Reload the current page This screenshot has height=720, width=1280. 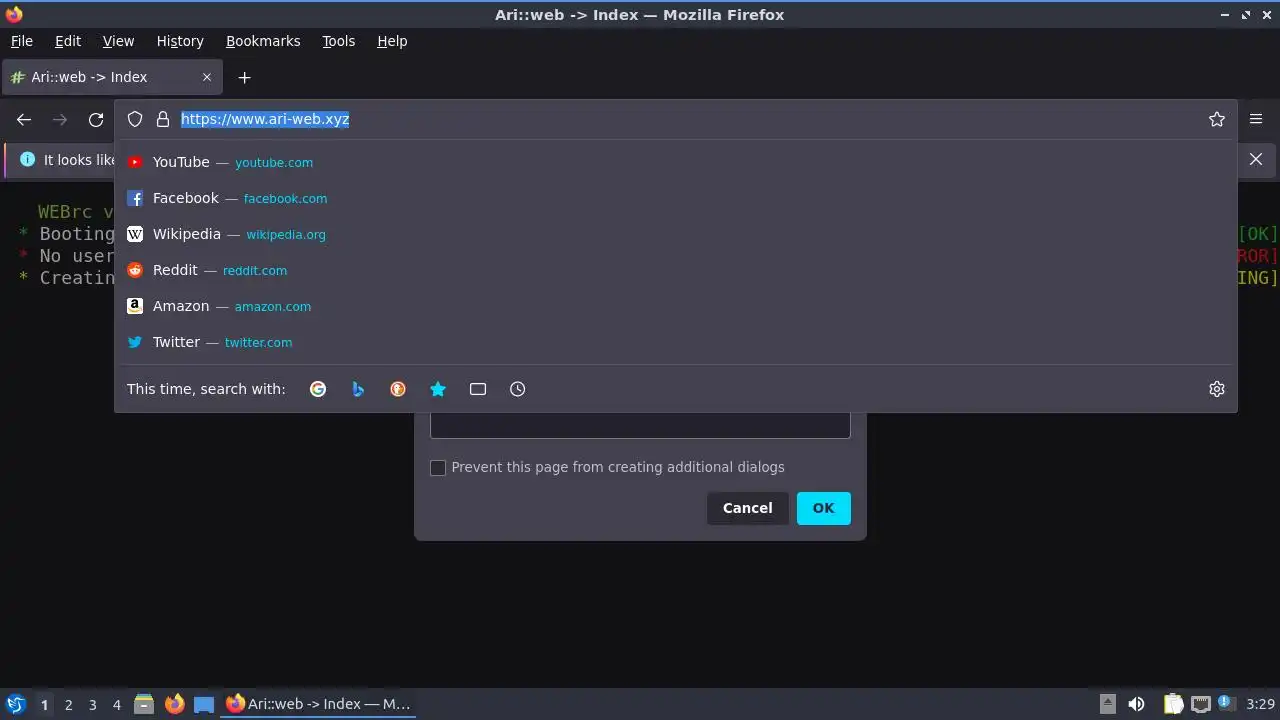point(96,120)
